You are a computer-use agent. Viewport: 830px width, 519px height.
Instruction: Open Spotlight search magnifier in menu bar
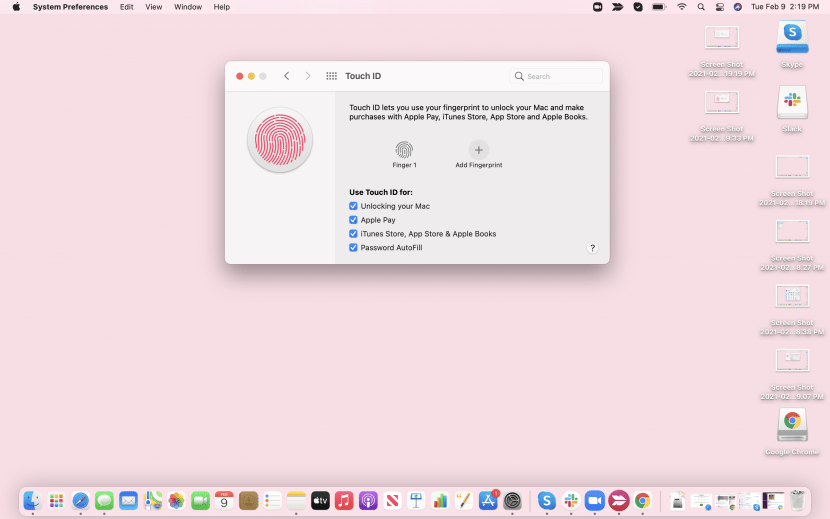701,7
